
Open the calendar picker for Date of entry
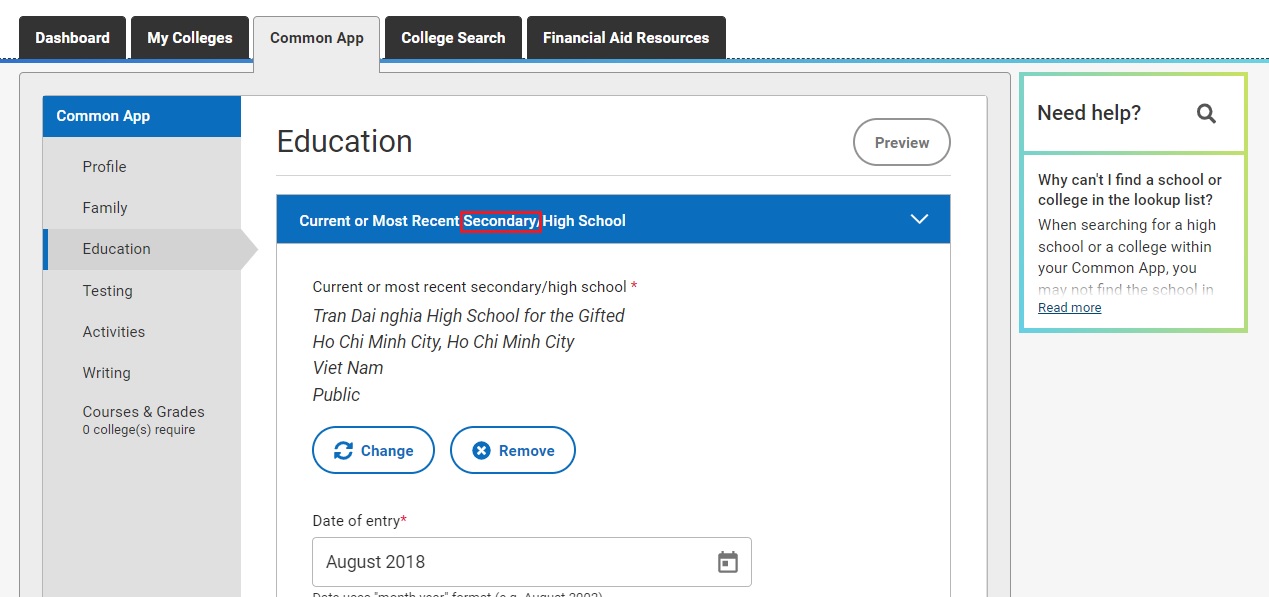[728, 562]
